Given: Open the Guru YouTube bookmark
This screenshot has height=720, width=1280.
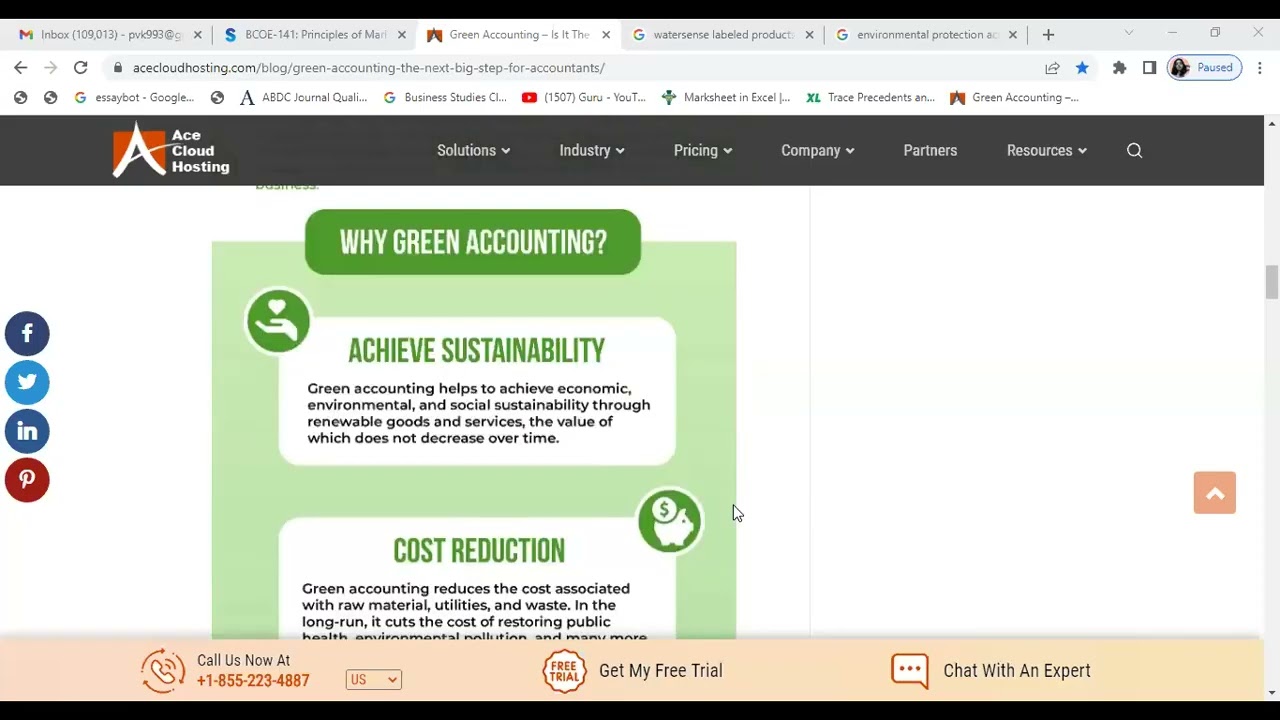Looking at the screenshot, I should (584, 97).
